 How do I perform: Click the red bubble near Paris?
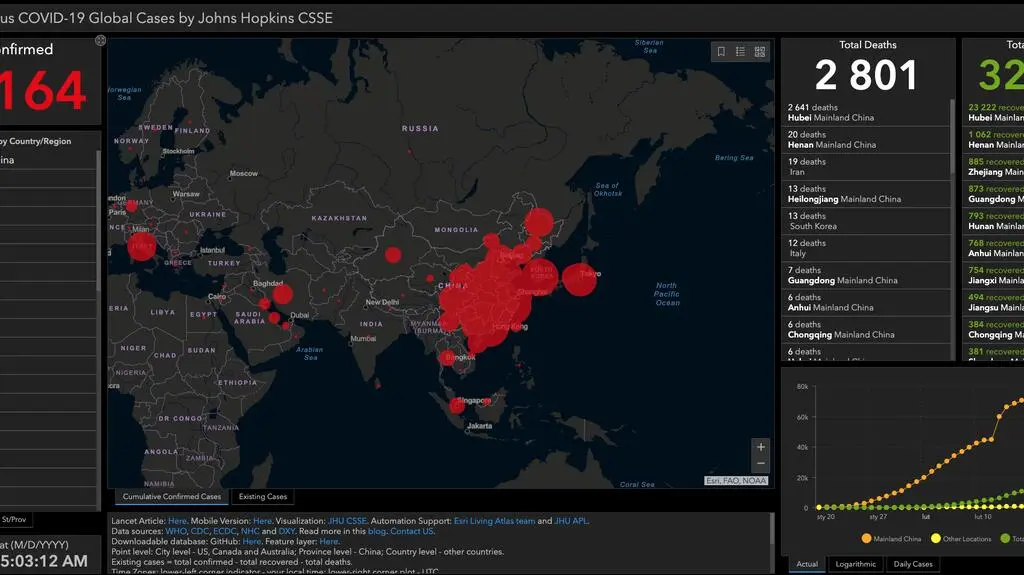click(x=132, y=206)
